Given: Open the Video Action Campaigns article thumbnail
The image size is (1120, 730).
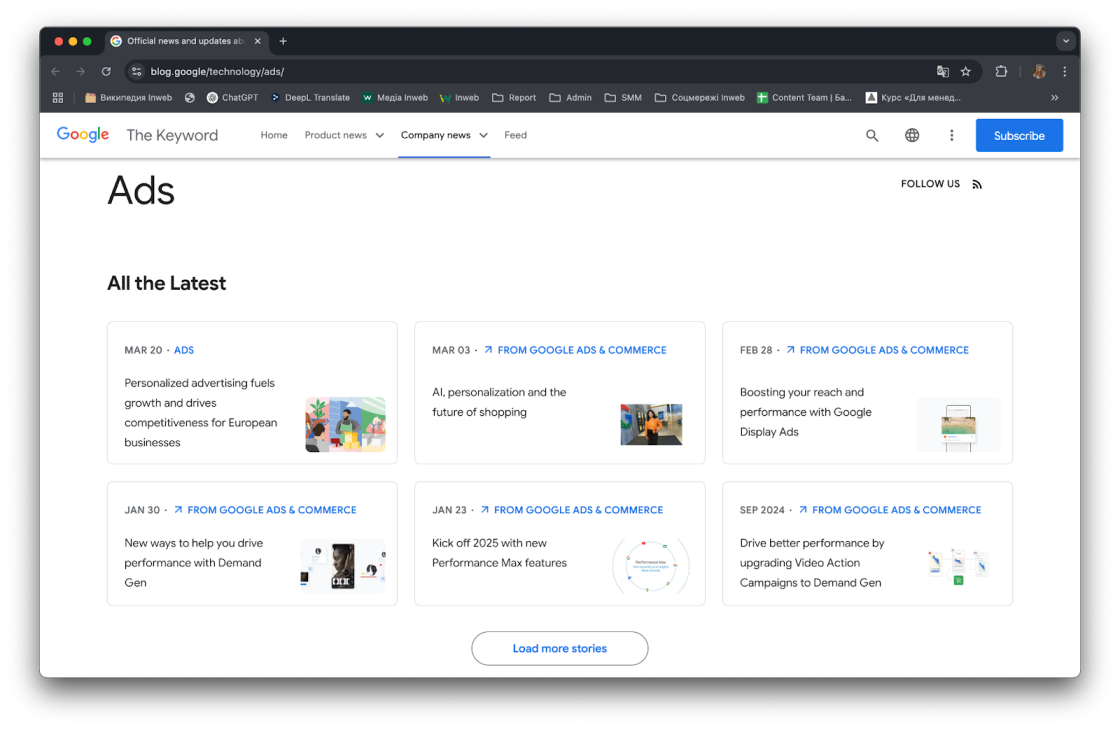Looking at the screenshot, I should (x=958, y=568).
